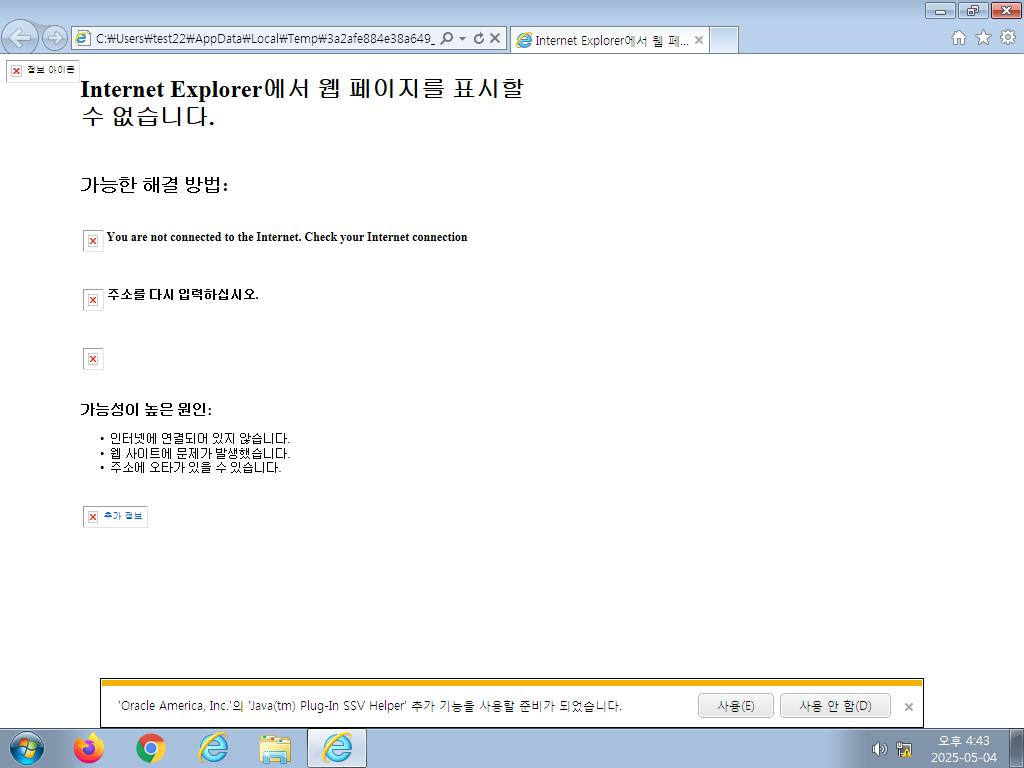Click broken image next to '주소를 다시 입력하십시오'
The height and width of the screenshot is (768, 1024).
click(x=93, y=300)
